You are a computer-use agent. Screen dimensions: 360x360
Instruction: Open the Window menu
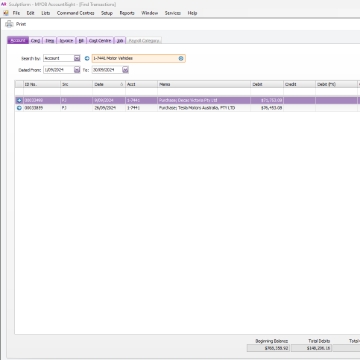pos(150,13)
